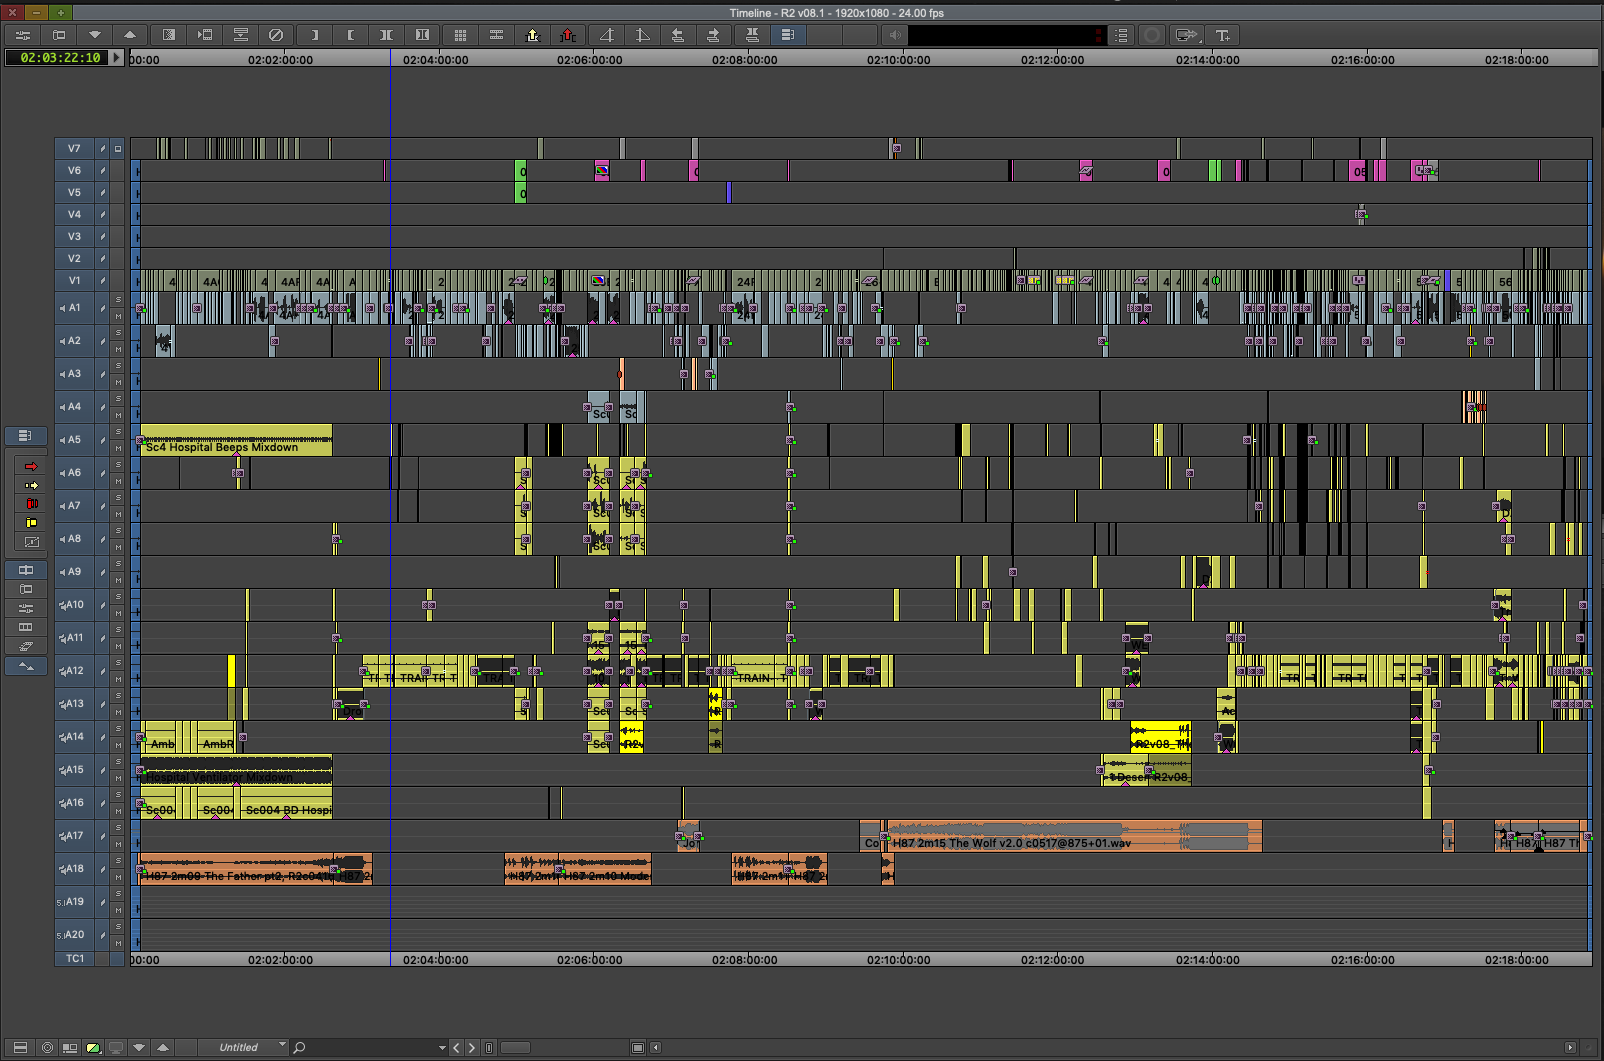1604x1061 pixels.
Task: Toggle the V7 video monitor icon
Action: click(x=118, y=149)
